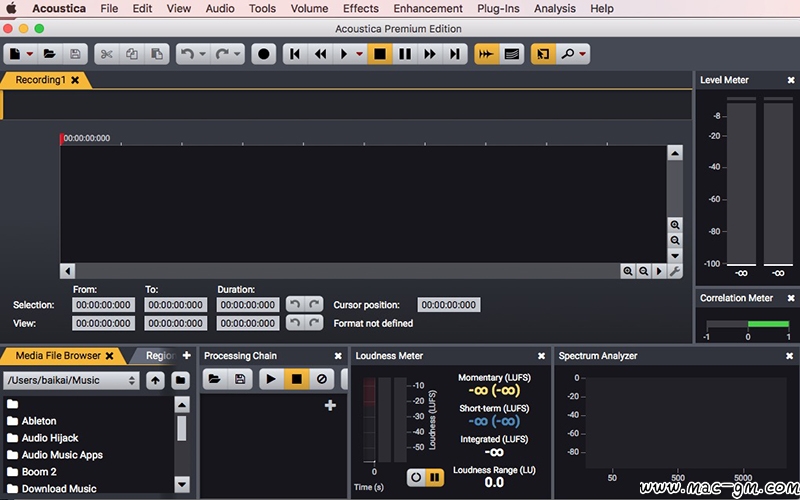Image resolution: width=800 pixels, height=500 pixels.
Task: Click the waveform horizontal scroll right arrow
Action: tap(659, 271)
